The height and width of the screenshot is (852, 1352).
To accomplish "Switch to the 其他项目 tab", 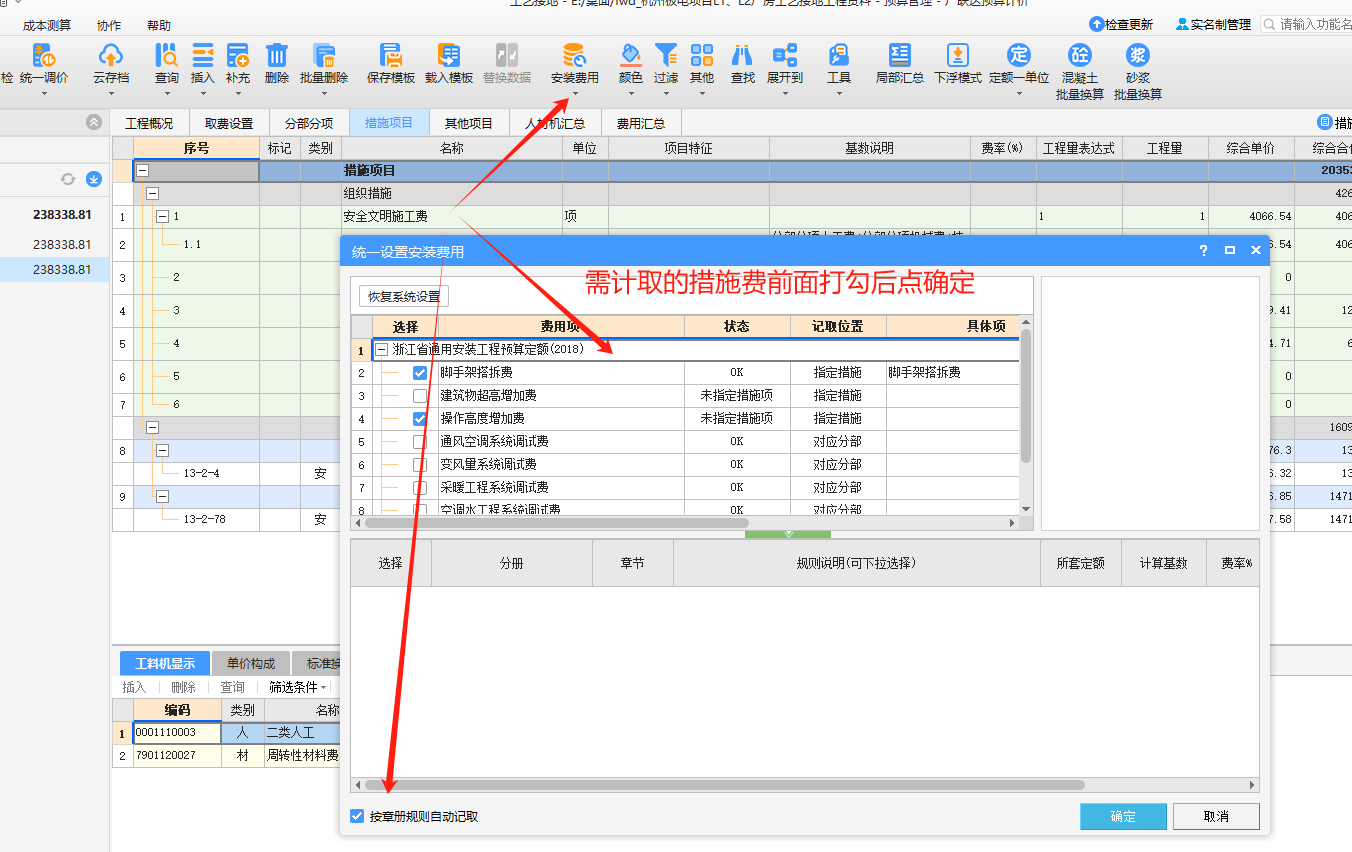I will 469,123.
